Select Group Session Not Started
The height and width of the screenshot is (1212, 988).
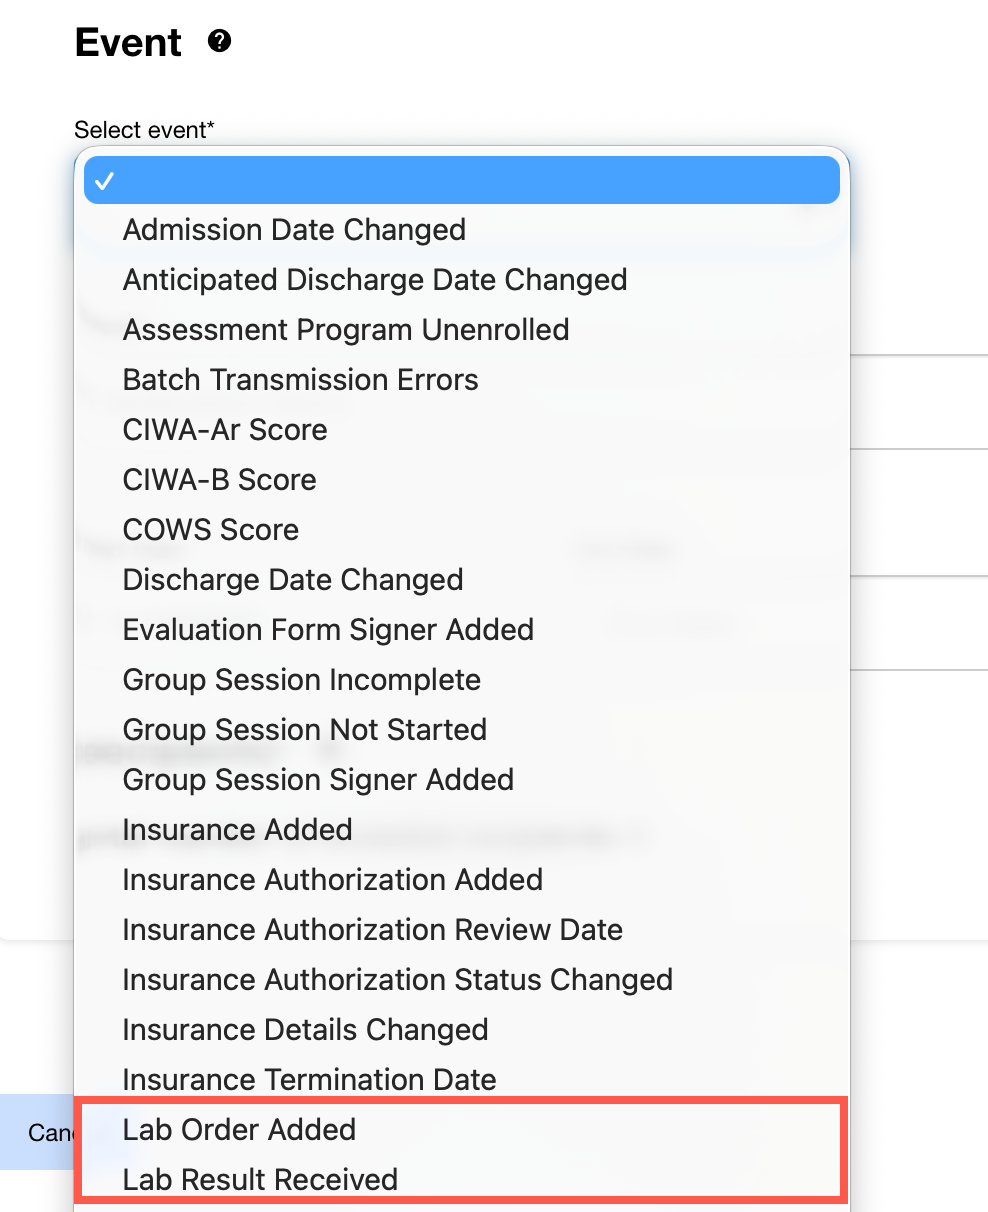[305, 730]
